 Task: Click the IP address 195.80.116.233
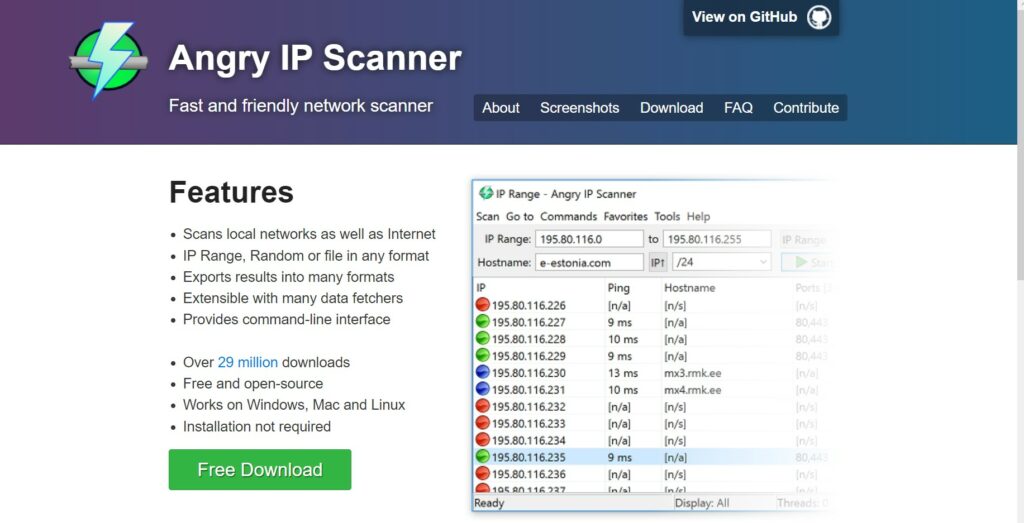(x=529, y=424)
